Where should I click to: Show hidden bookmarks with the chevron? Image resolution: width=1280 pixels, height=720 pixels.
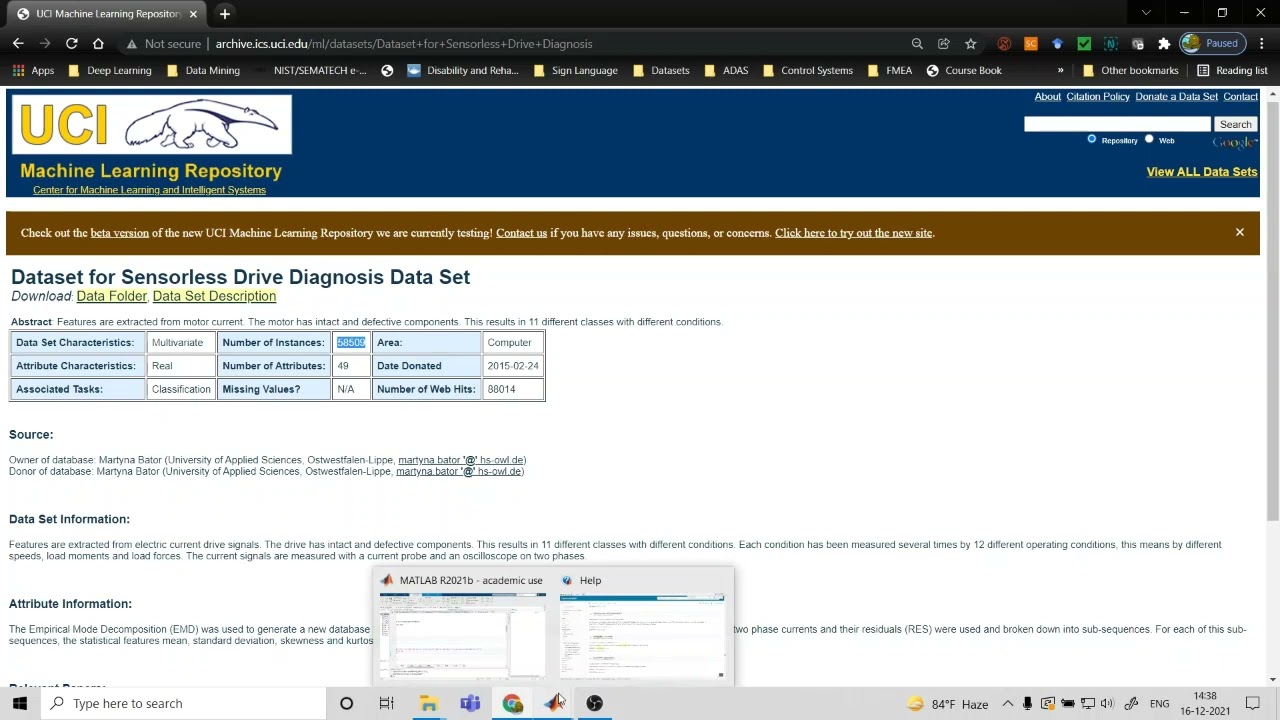coord(1060,71)
